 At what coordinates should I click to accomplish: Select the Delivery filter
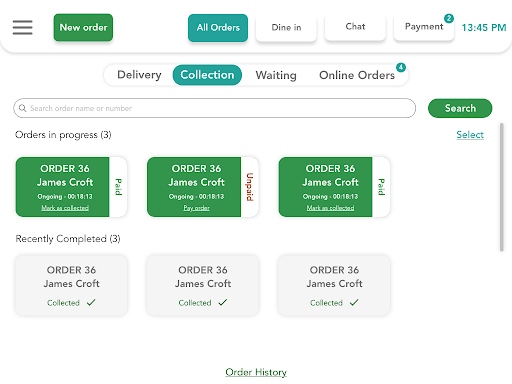pos(139,75)
